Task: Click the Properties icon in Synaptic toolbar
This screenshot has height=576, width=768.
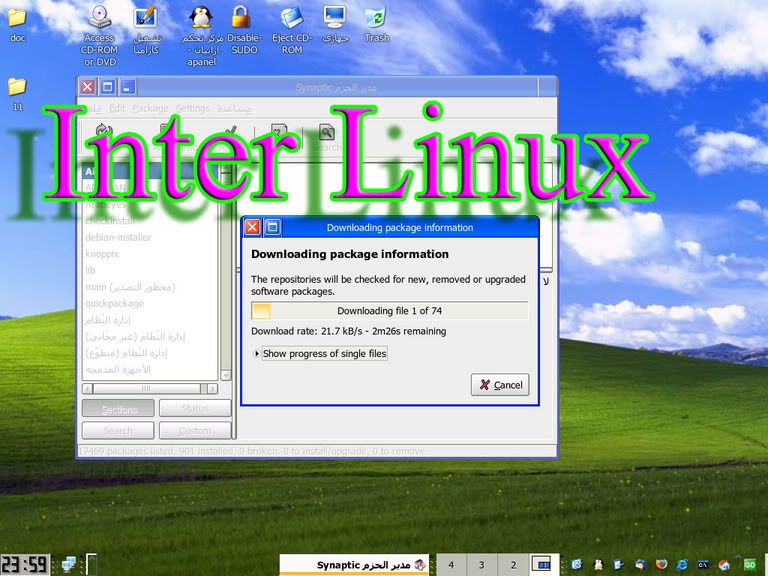Action: pyautogui.click(x=279, y=132)
